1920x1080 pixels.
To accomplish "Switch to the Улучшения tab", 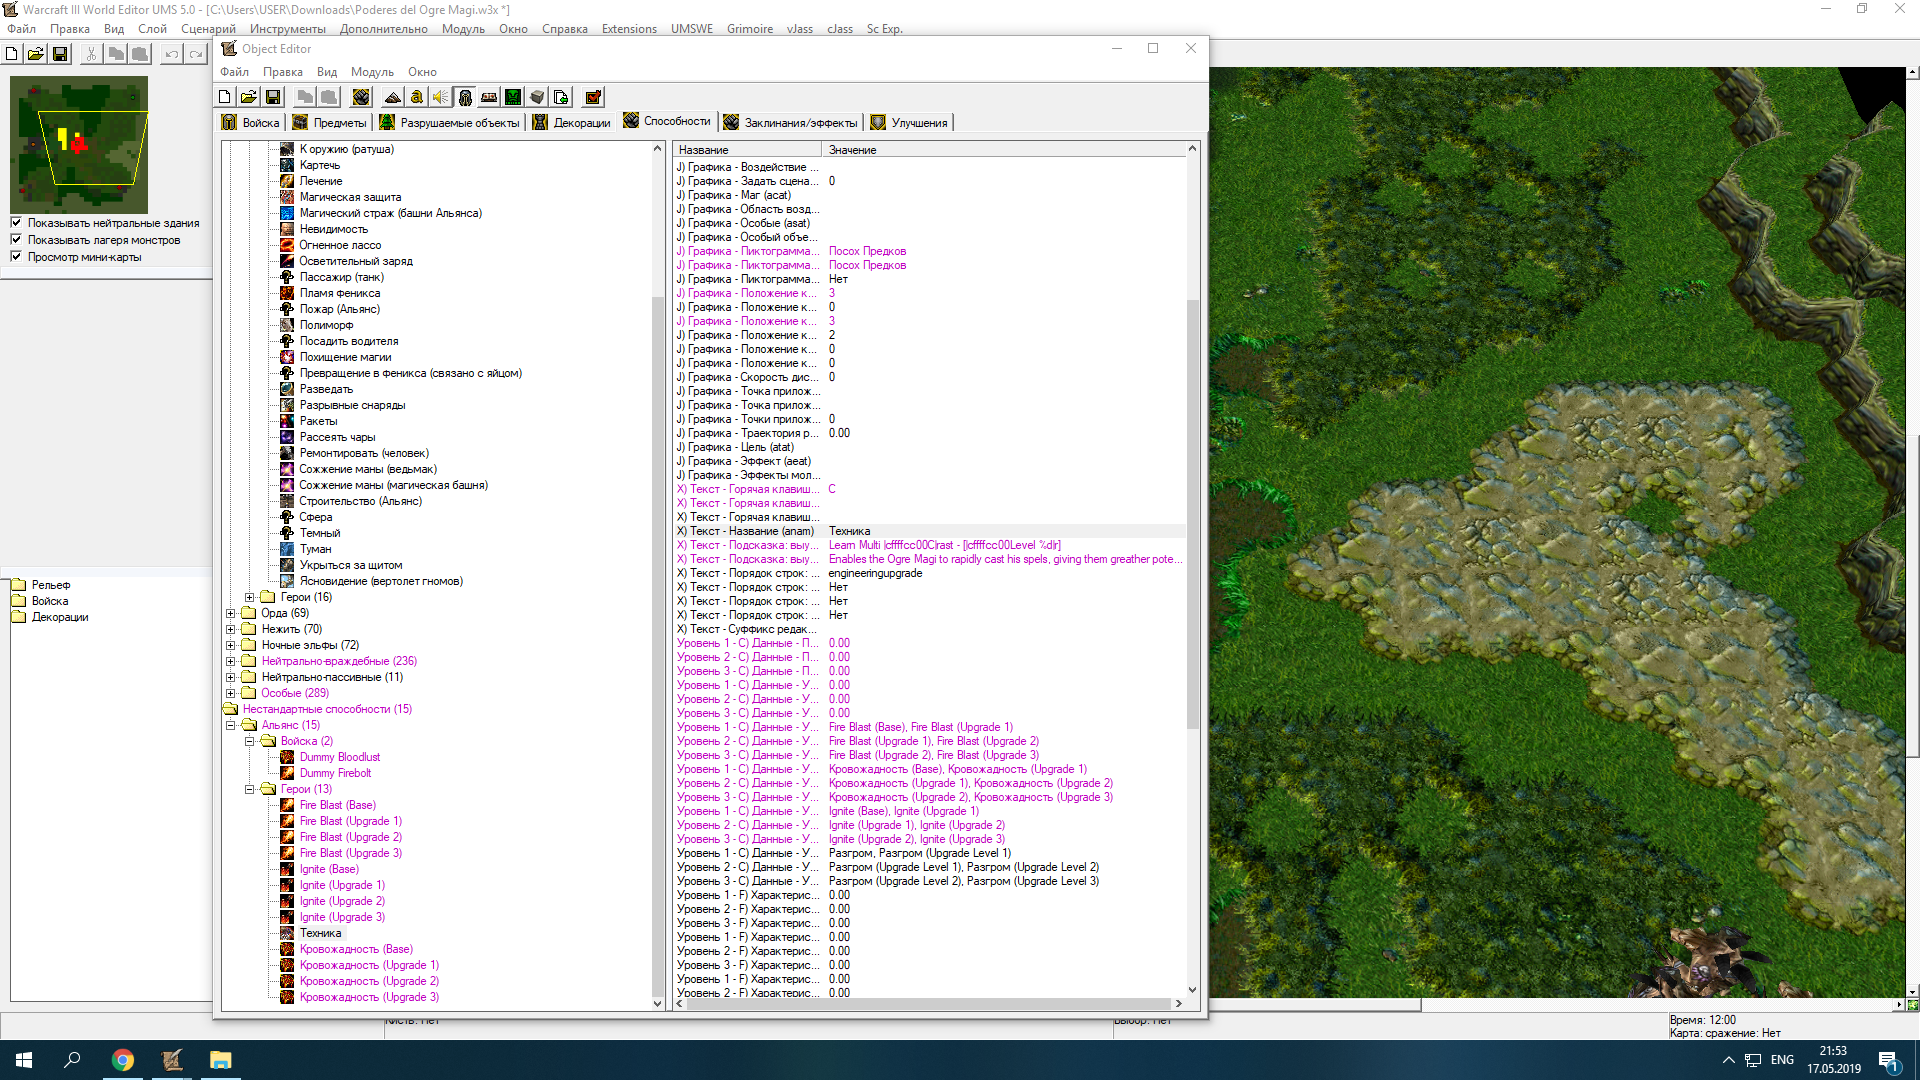I will coord(910,122).
